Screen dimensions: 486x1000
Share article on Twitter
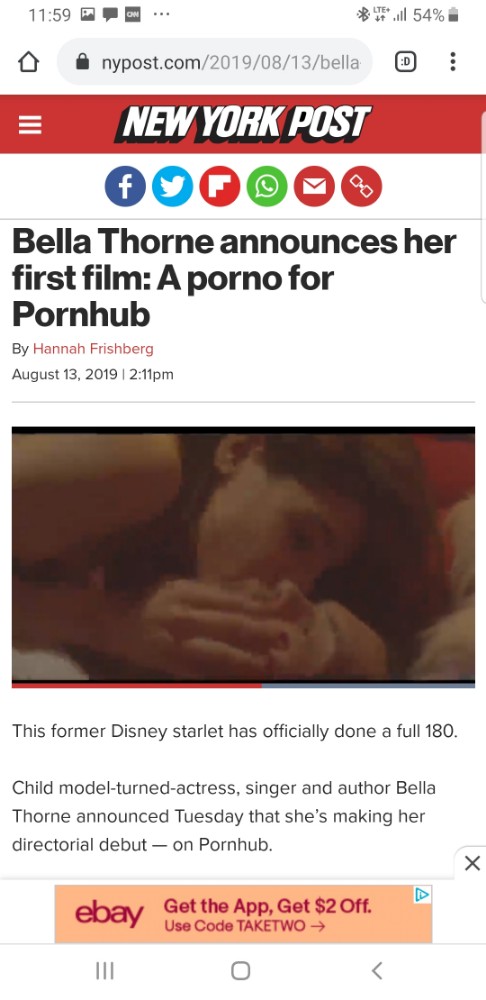tap(172, 186)
